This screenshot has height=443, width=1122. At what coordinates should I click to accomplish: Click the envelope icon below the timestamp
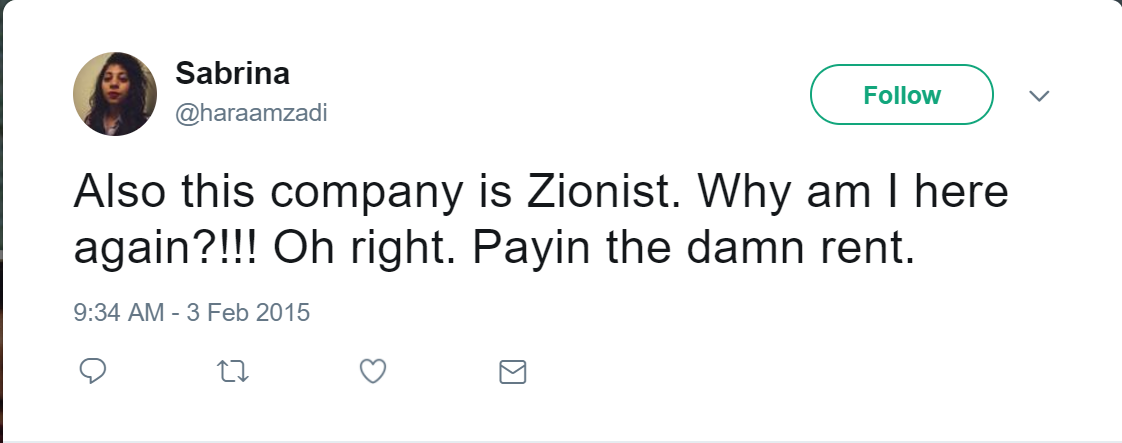[x=512, y=373]
